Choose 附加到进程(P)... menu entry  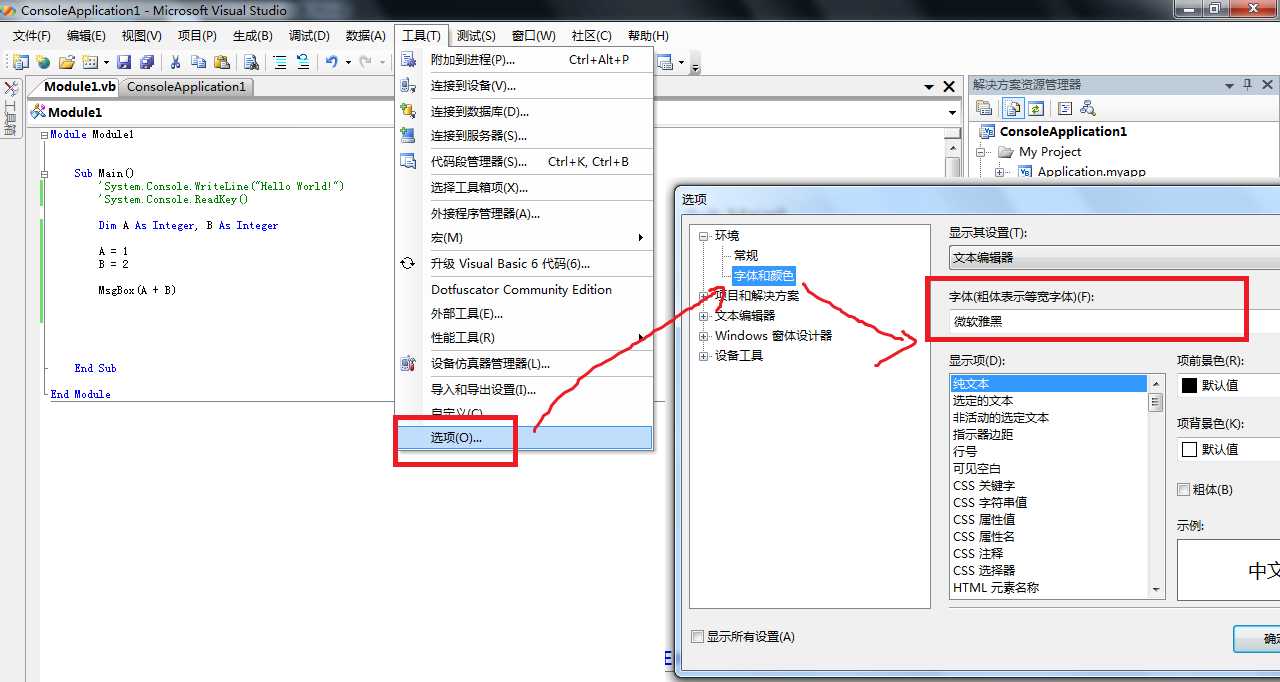click(524, 60)
